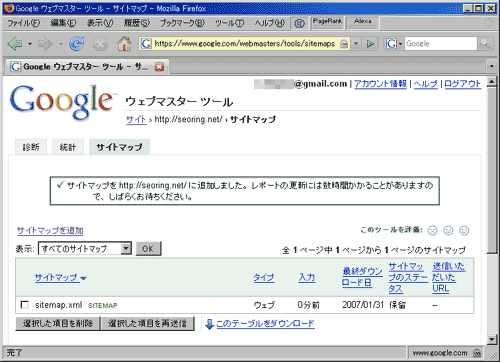Click the 選択した項目を再送信 button
Screen dimensions: 500x362
148,323
